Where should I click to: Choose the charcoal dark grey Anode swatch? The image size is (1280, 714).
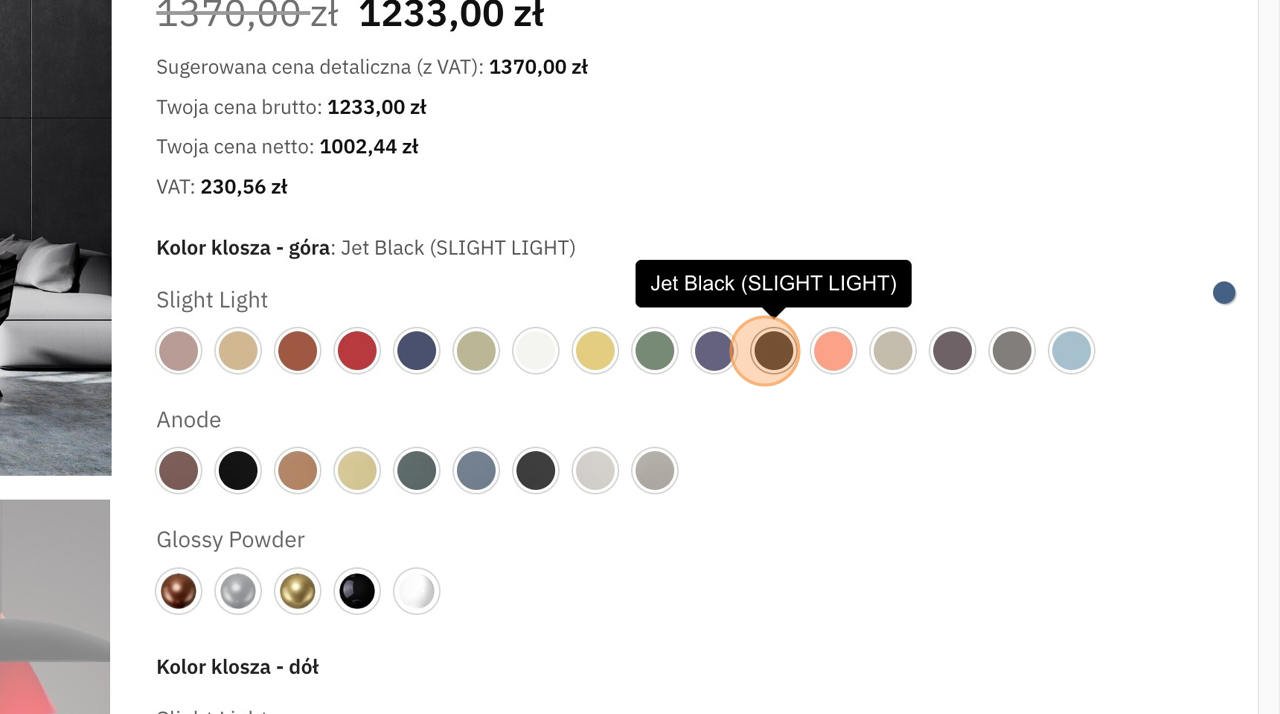point(535,471)
